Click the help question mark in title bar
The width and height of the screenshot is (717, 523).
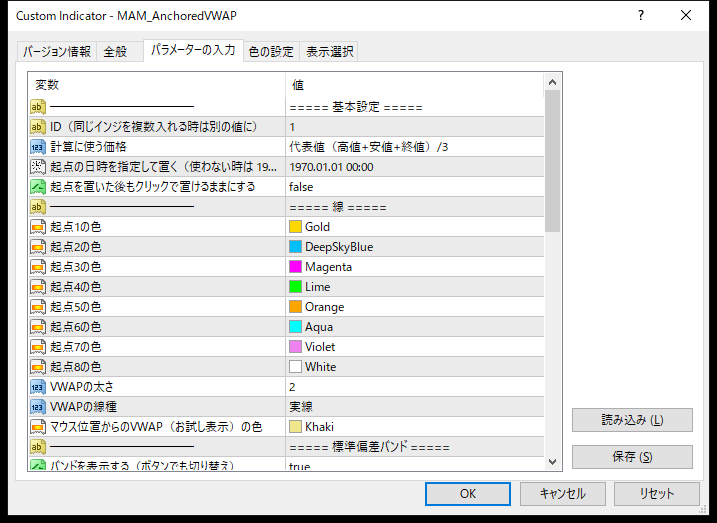[x=641, y=16]
